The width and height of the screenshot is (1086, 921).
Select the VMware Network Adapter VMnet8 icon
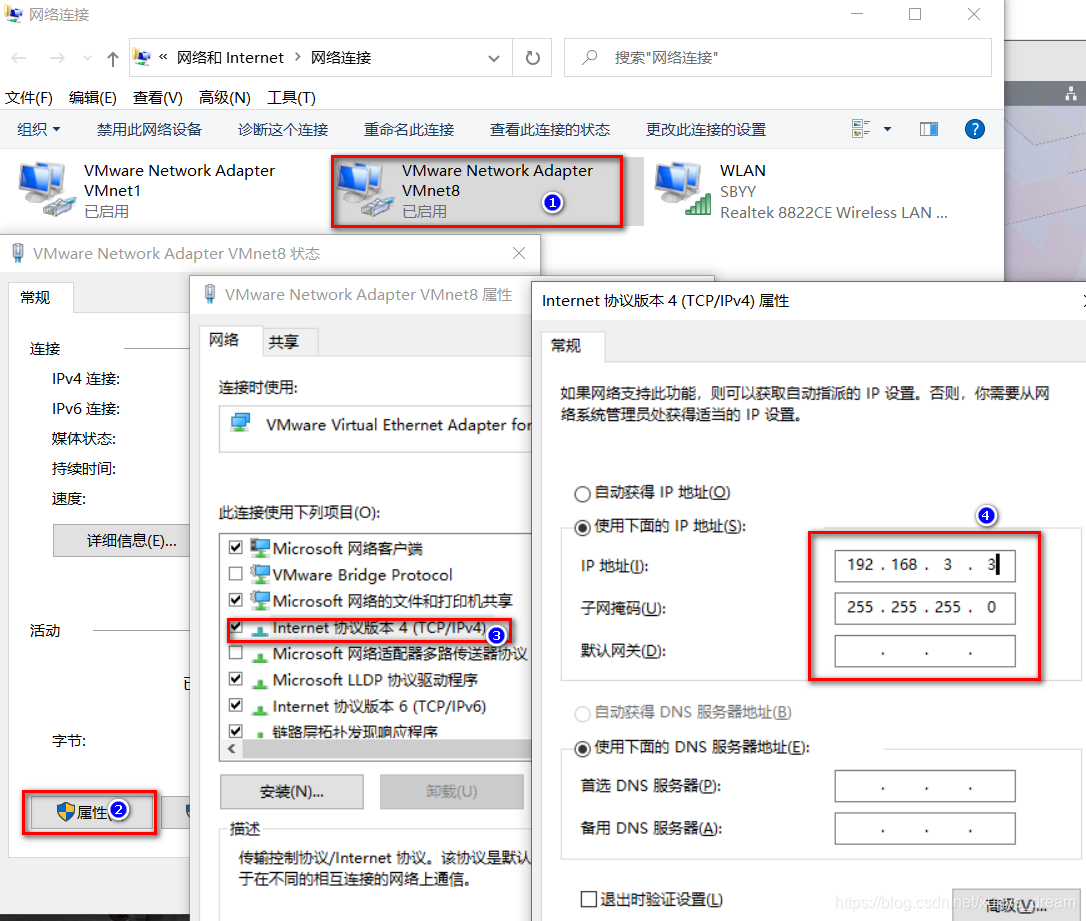(x=364, y=190)
